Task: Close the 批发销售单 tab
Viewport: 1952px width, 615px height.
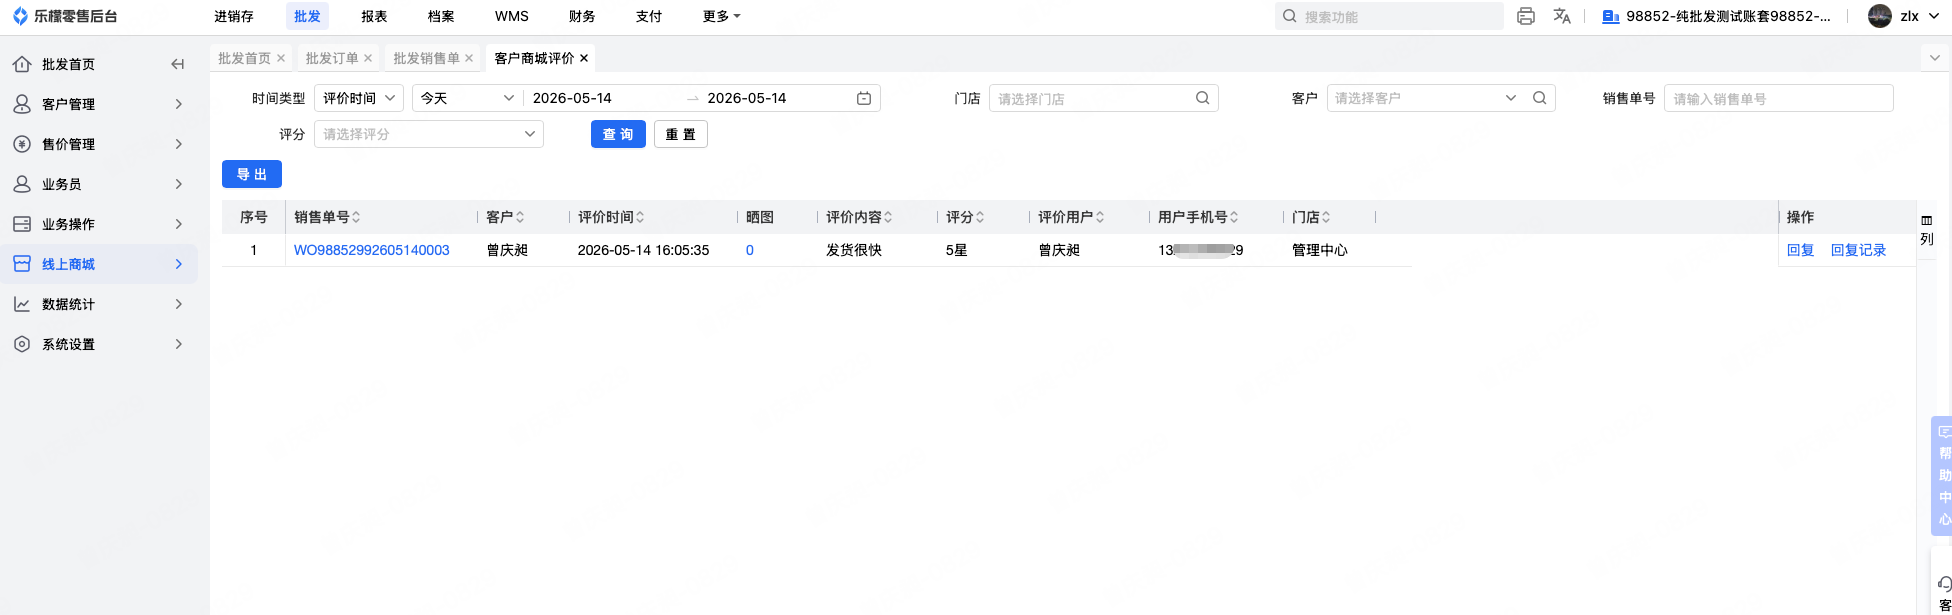Action: pos(469,58)
